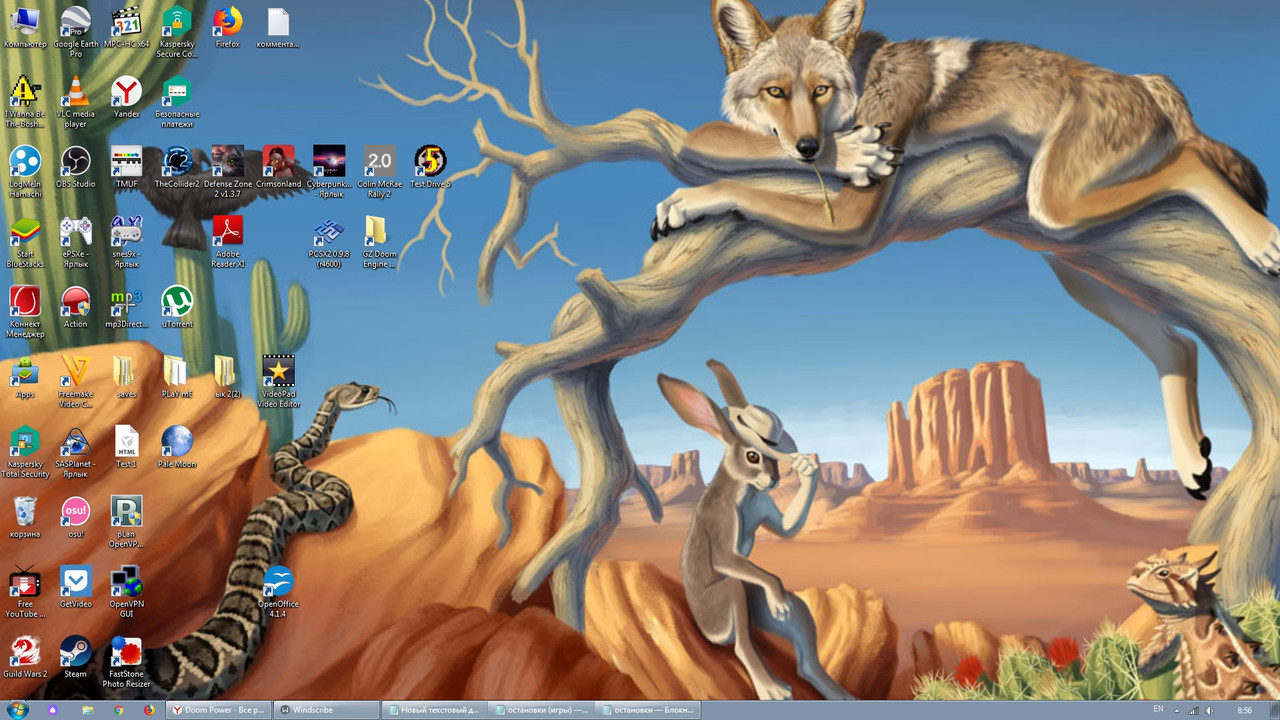Screen dimensions: 1280x720
Task: Select the Test1 HTML file
Action: (x=126, y=447)
